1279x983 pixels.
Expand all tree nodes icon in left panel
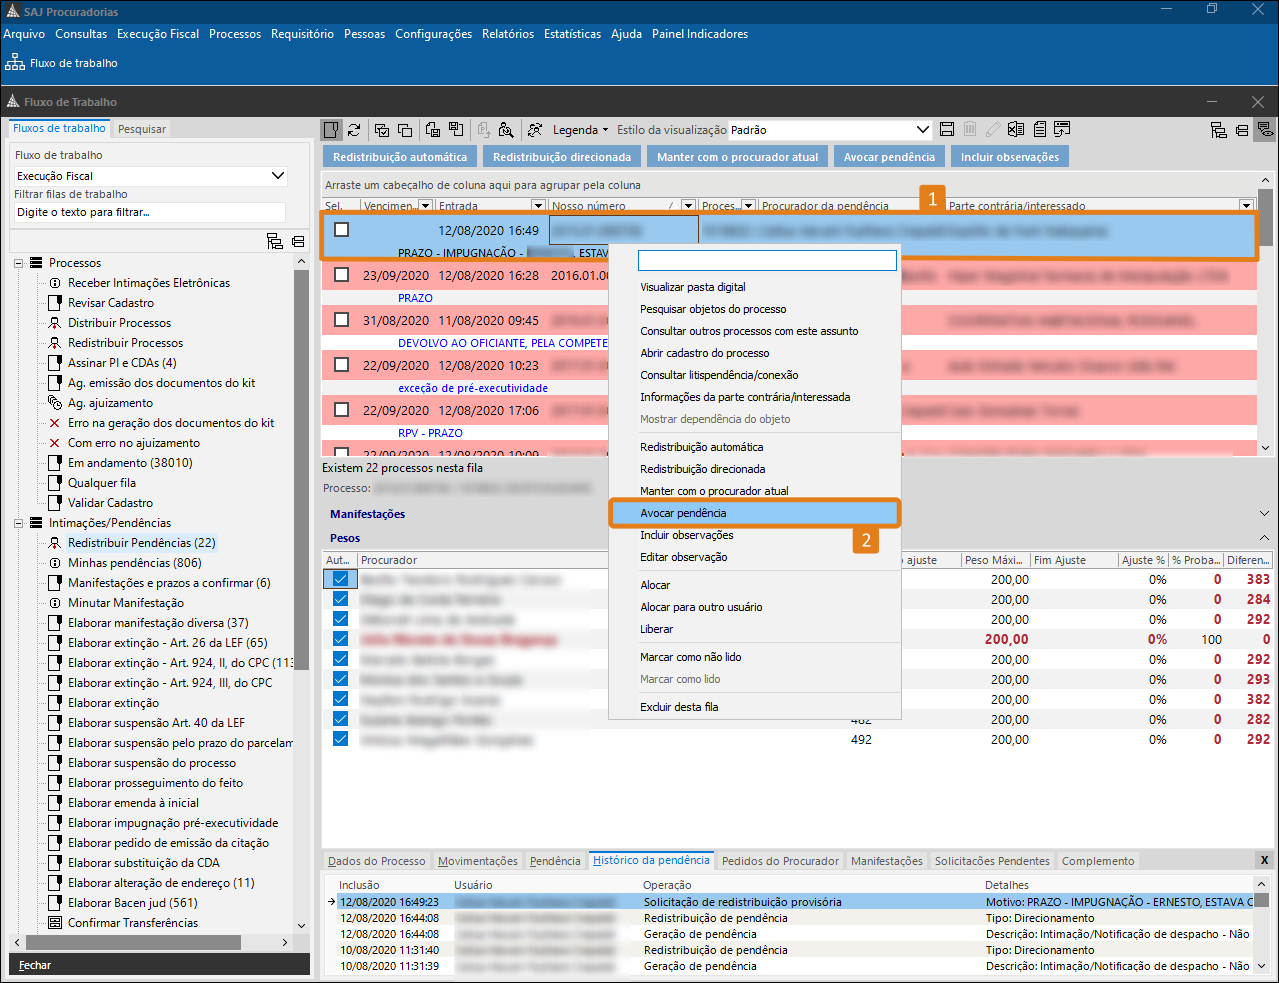275,241
